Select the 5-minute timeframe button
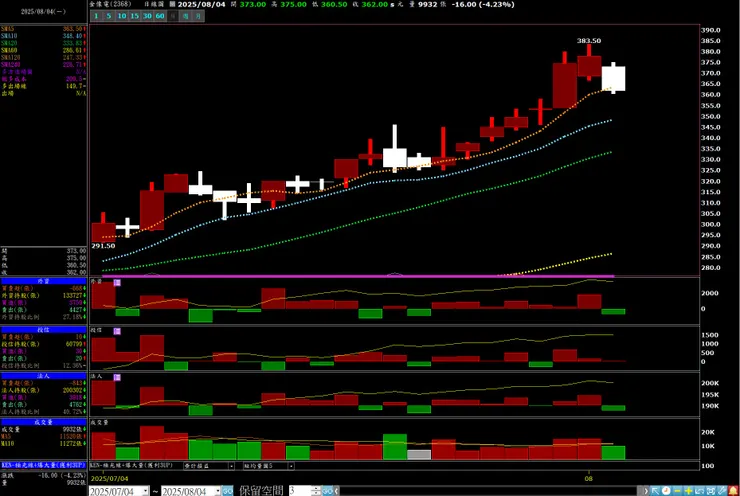This screenshot has height=496, width=740. 109,16
